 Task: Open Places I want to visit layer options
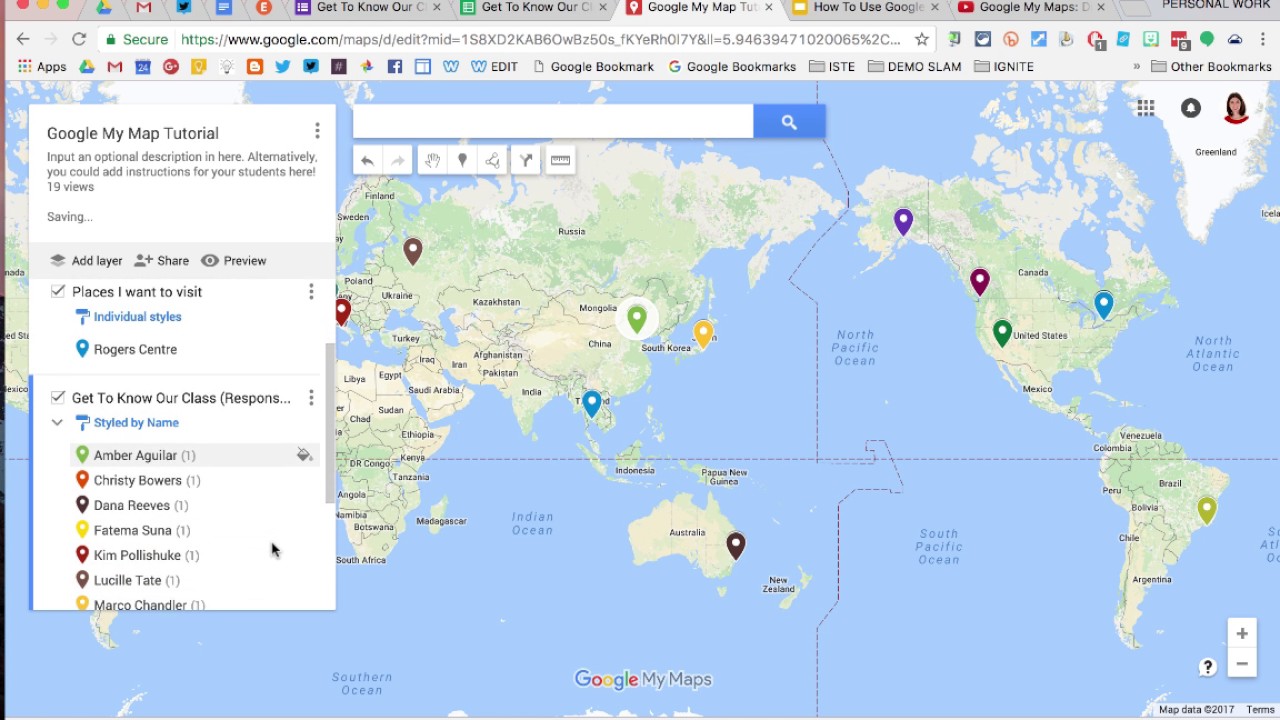tap(311, 291)
